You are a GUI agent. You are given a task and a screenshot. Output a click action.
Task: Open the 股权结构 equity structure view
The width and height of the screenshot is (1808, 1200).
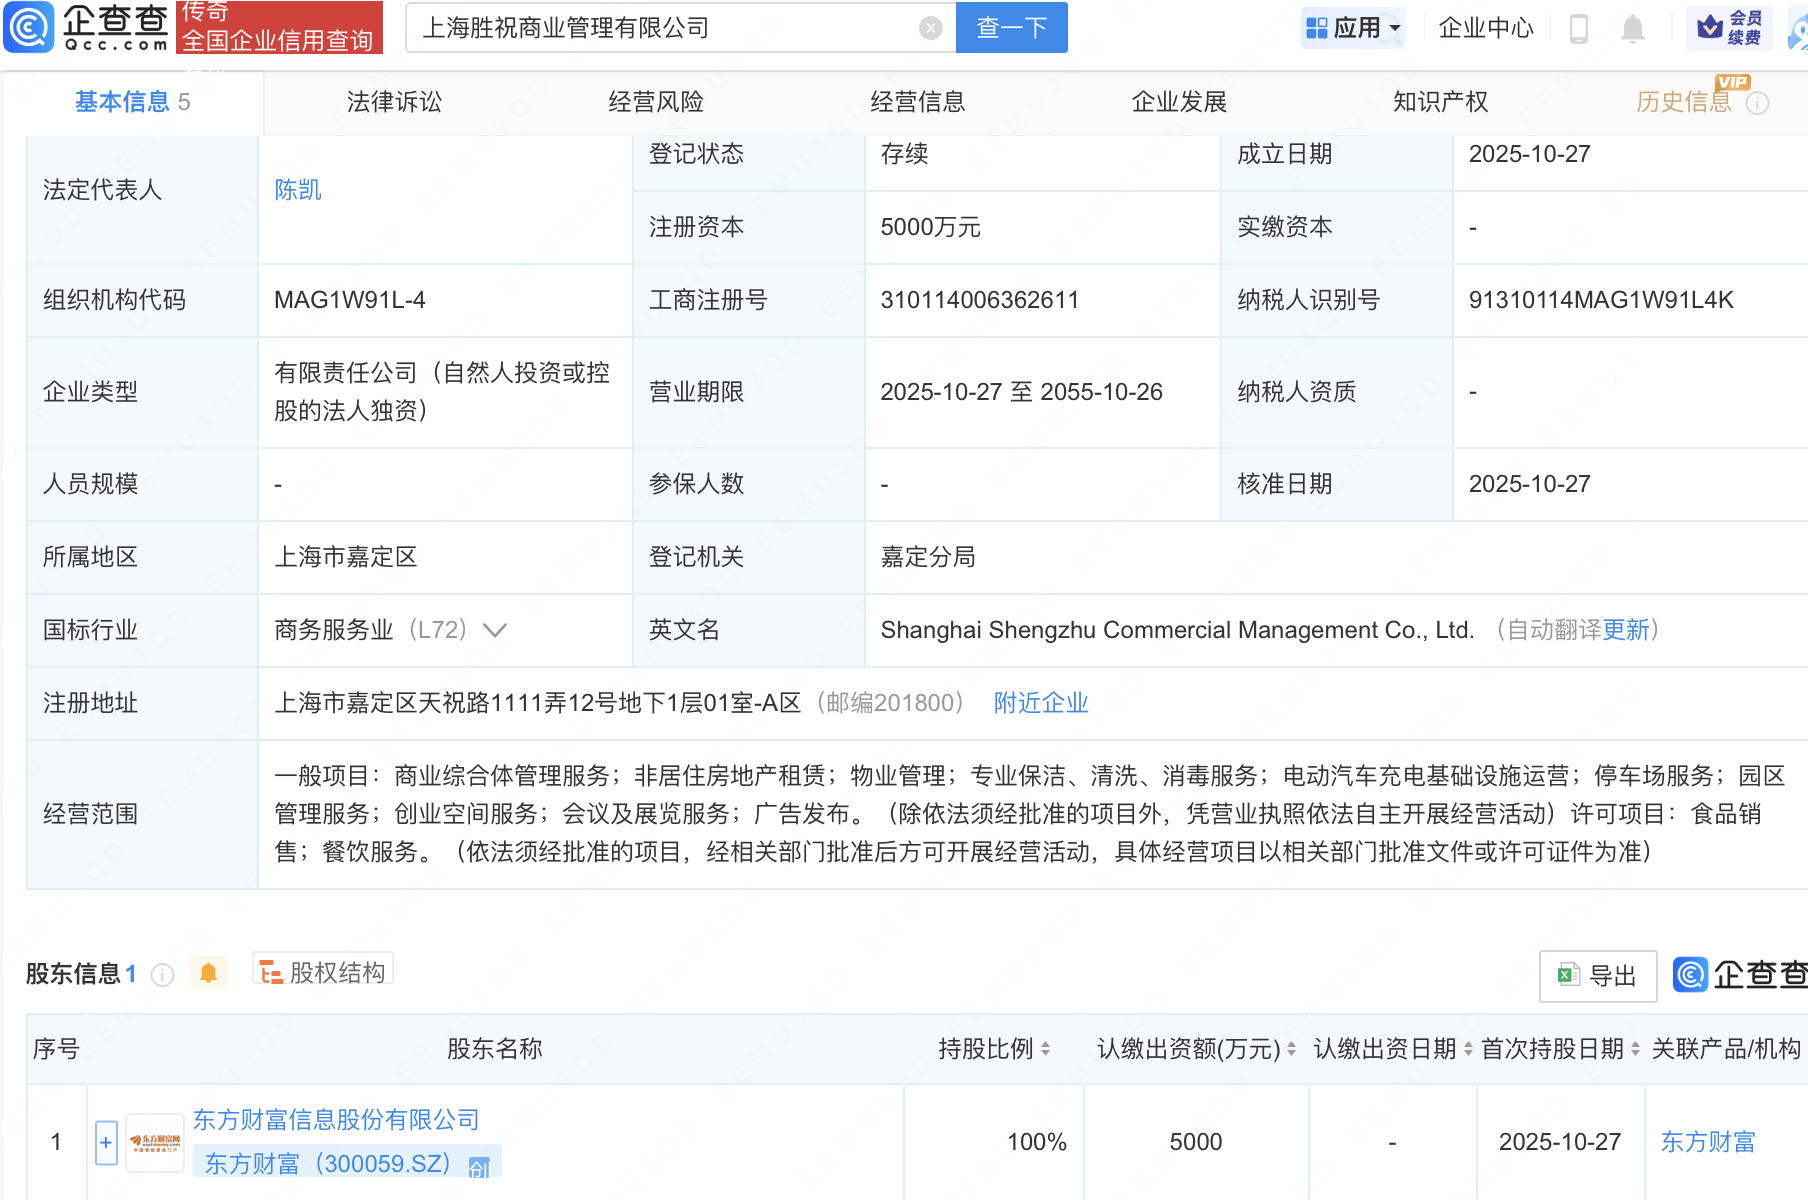coord(323,972)
